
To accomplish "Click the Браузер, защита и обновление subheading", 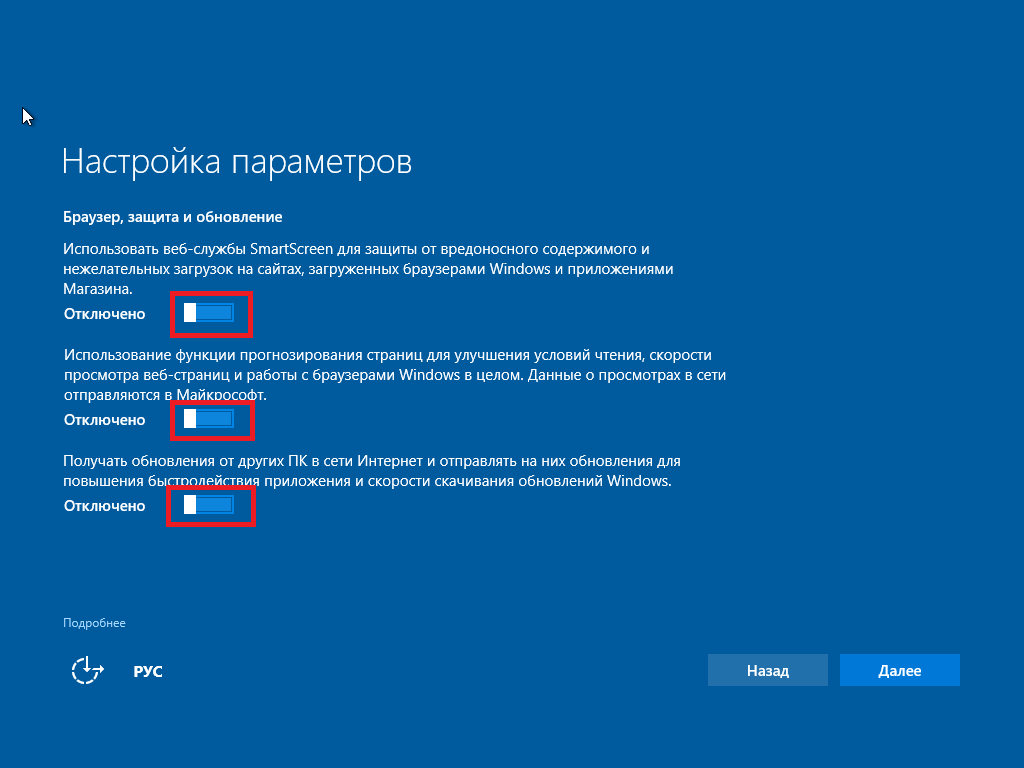I will click(x=172, y=217).
